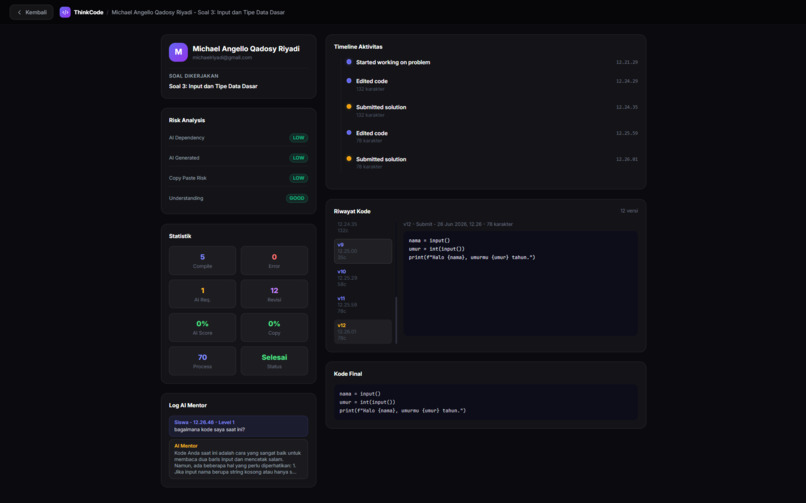This screenshot has height=503, width=806.
Task: Click the purple M avatar icon
Action: 178,52
